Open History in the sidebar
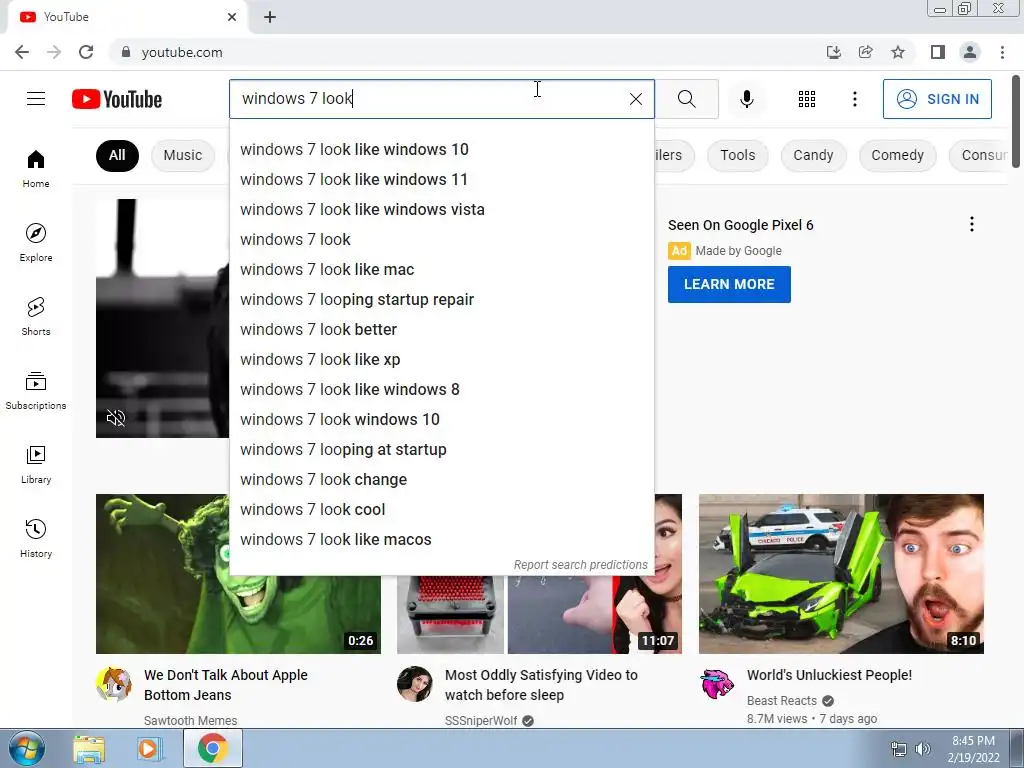 point(36,539)
